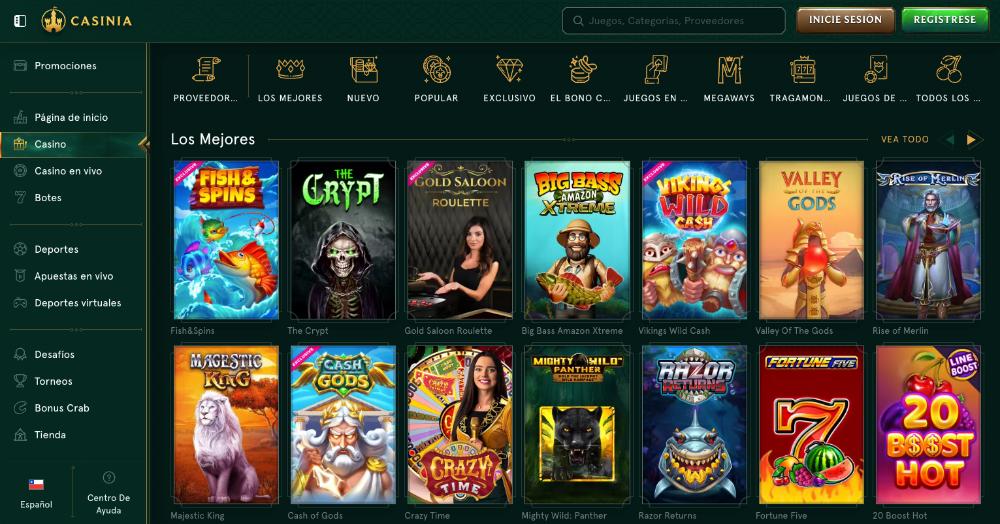This screenshot has height=524, width=1000.
Task: Open the Nuevo games category icon
Action: [364, 69]
